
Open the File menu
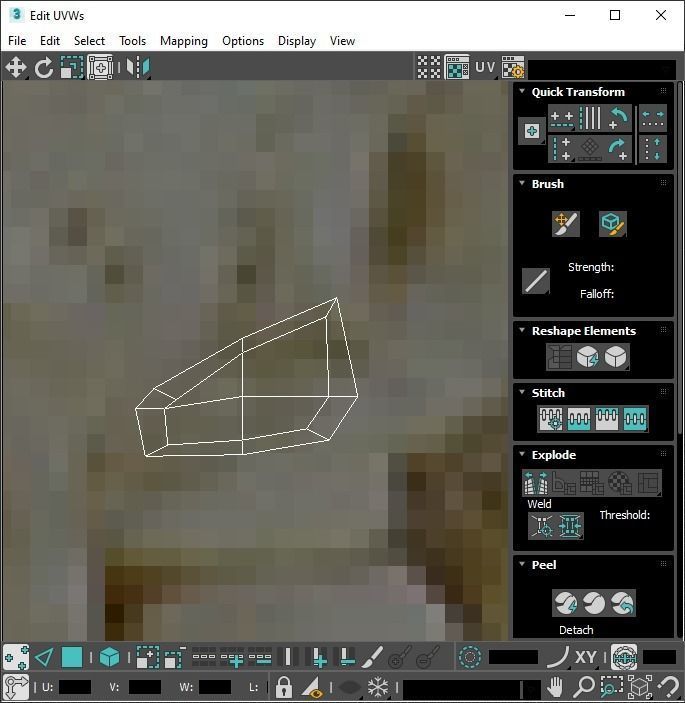17,41
